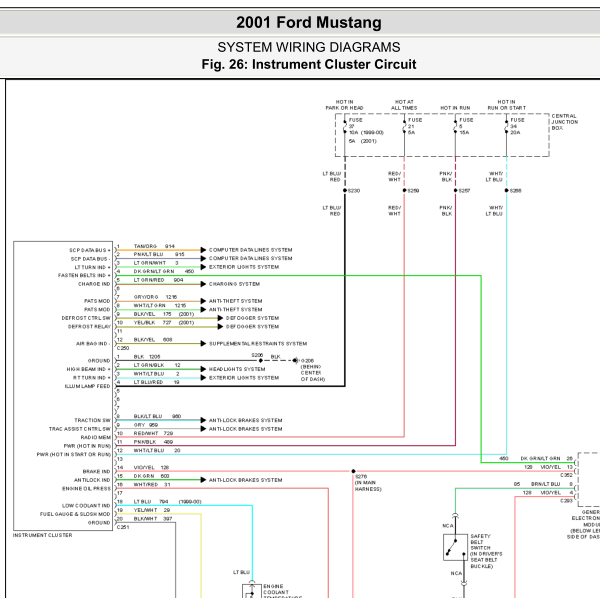This screenshot has width=600, height=598.
Task: Click connector label C250
Action: [x=123, y=348]
